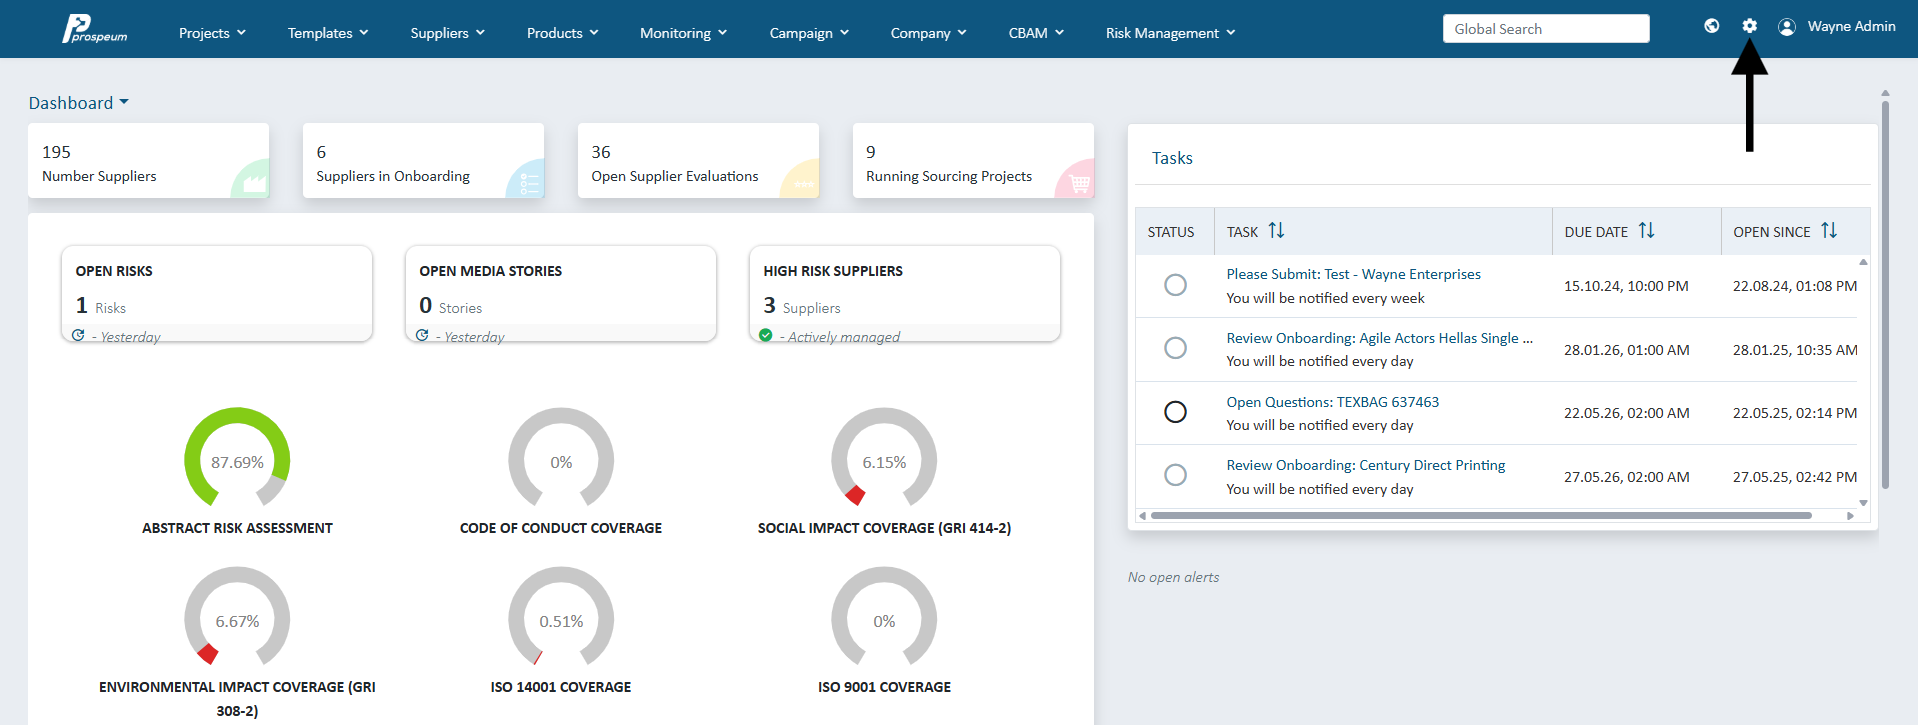The width and height of the screenshot is (1918, 725).
Task: Toggle status circle for Century Direct Printing task
Action: pos(1176,475)
